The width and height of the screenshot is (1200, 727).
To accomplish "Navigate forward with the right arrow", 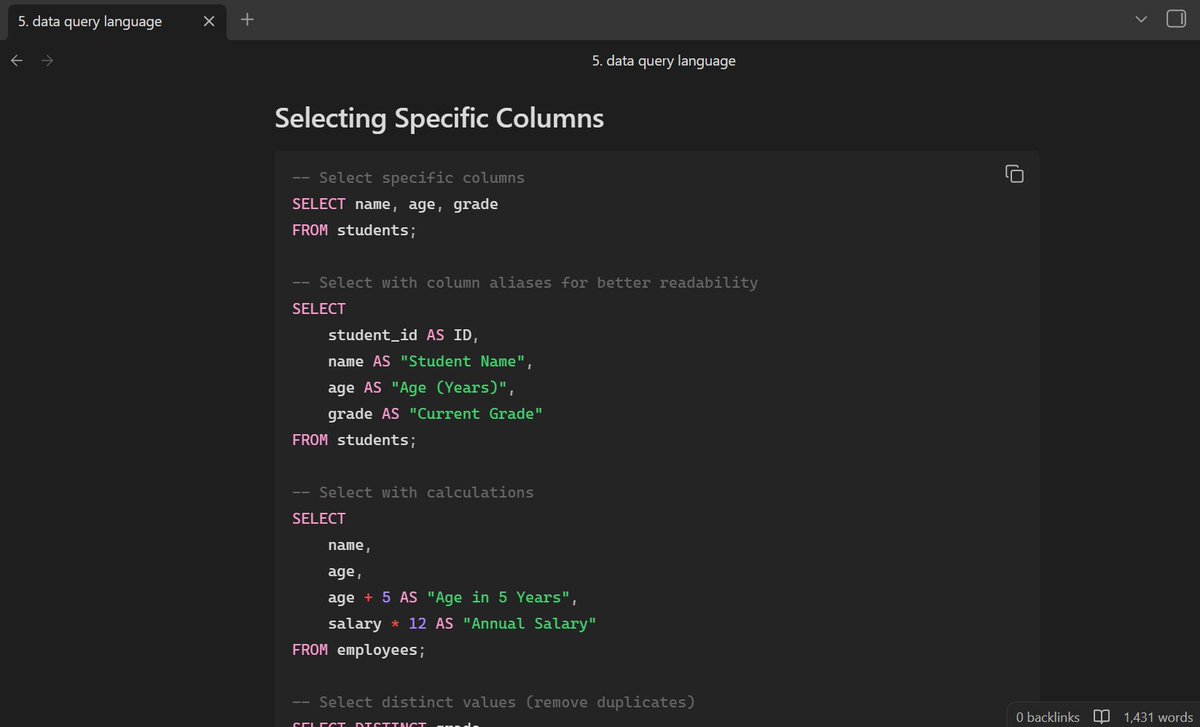I will coord(47,61).
